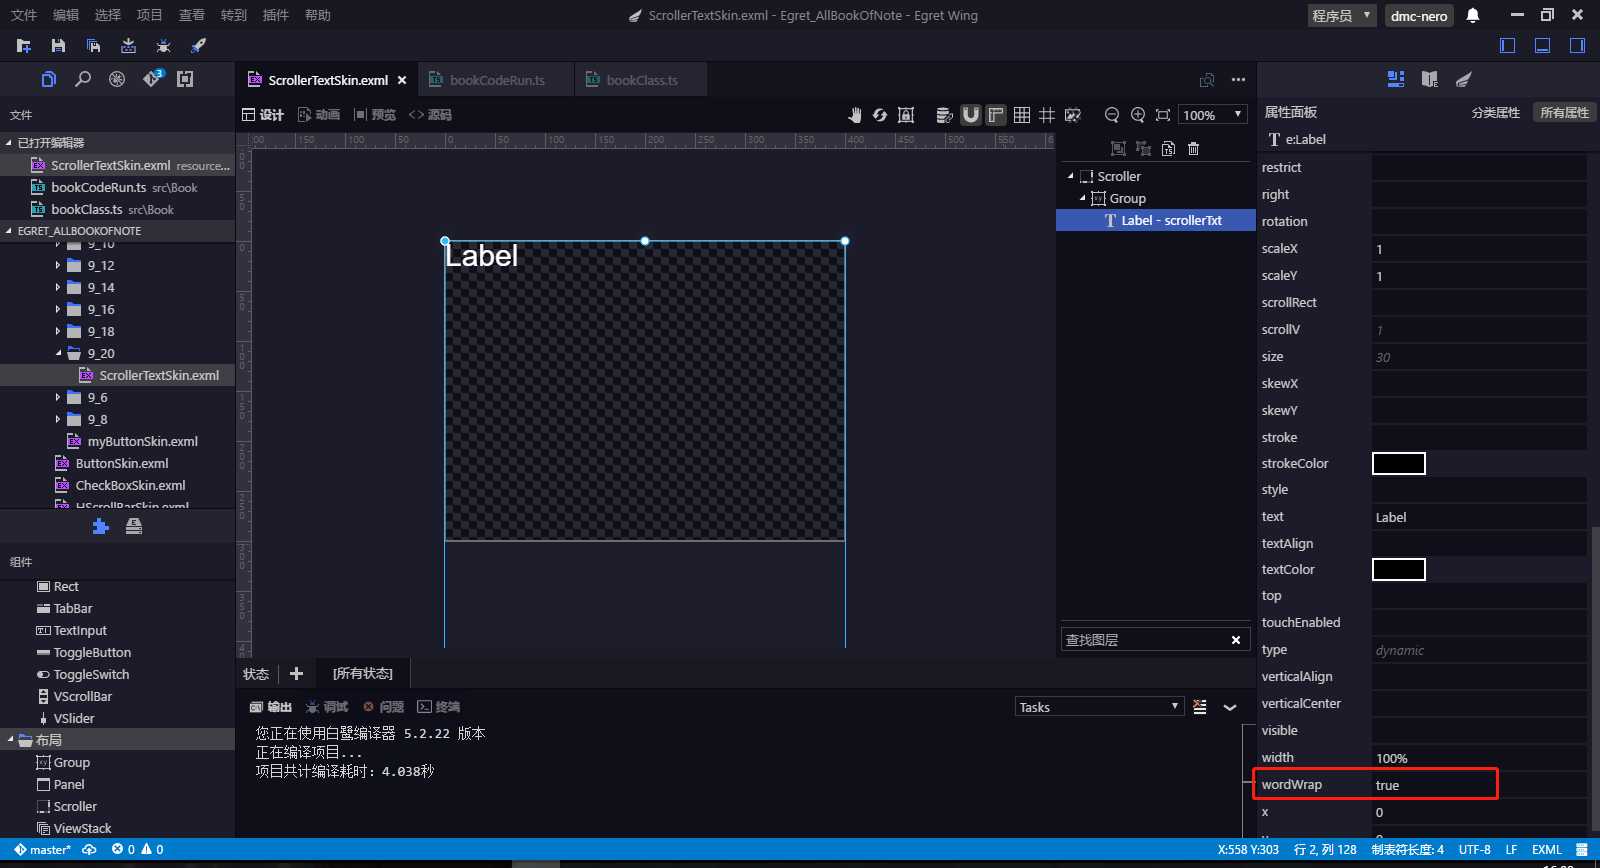The image size is (1600, 868).
Task: Click the properties panel icon in right header
Action: 1396,79
